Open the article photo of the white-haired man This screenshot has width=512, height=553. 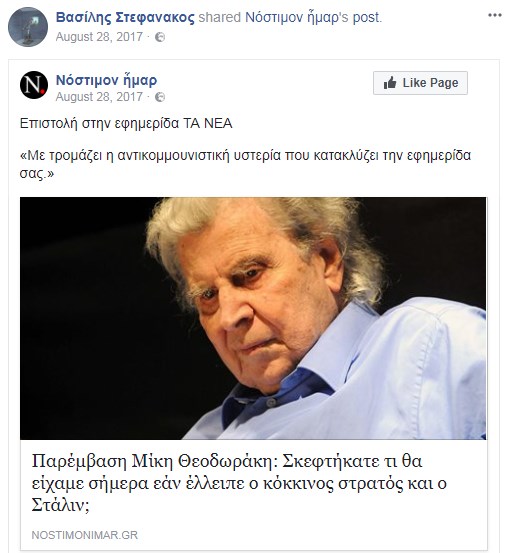coord(253,318)
